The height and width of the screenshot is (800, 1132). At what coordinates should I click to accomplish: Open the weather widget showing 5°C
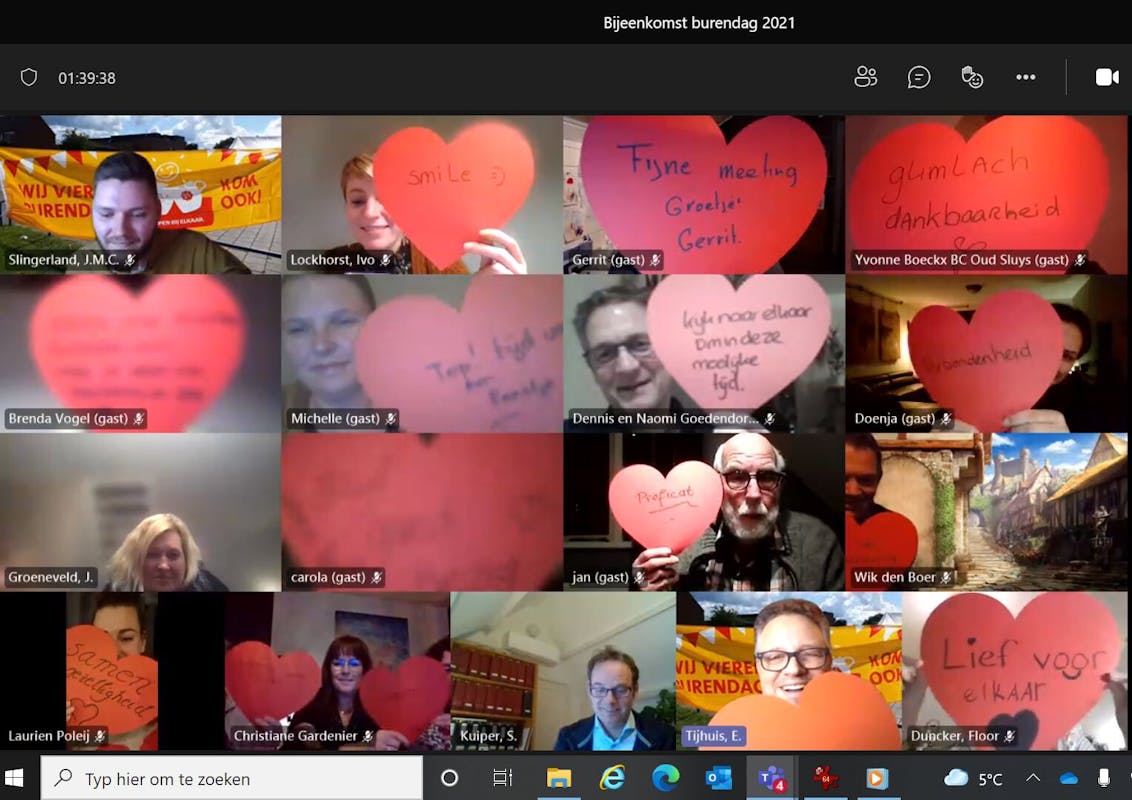[x=973, y=778]
